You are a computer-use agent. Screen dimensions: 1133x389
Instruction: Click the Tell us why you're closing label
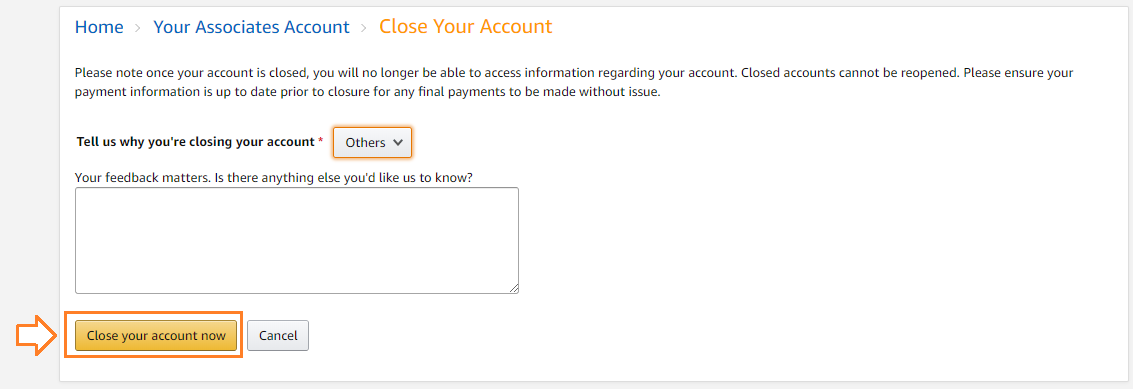tap(195, 142)
